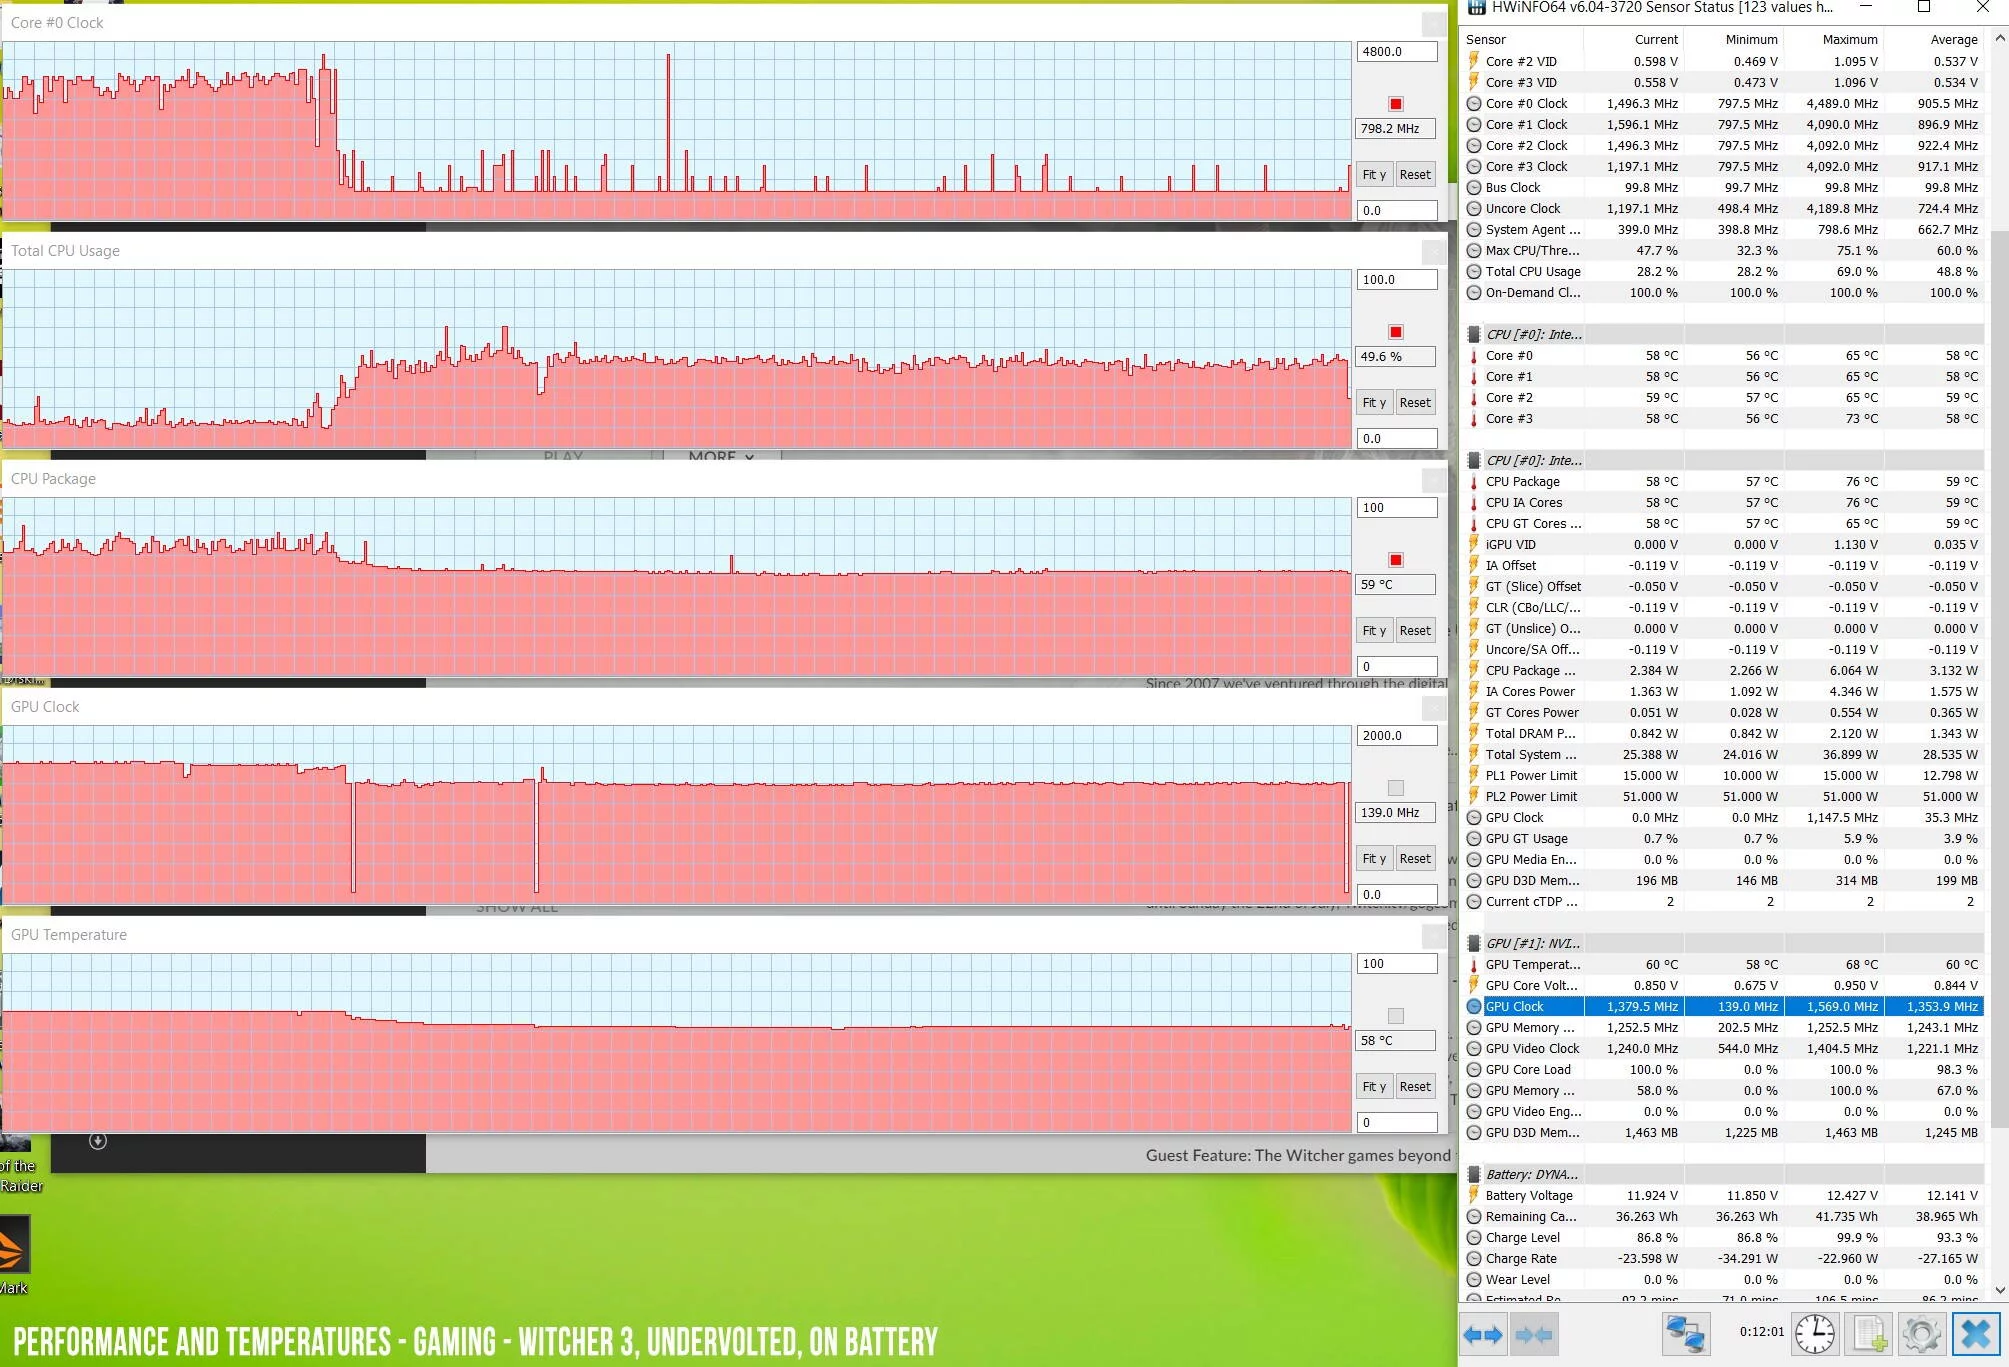Click Reset in the CPU Package graph

click(1415, 630)
